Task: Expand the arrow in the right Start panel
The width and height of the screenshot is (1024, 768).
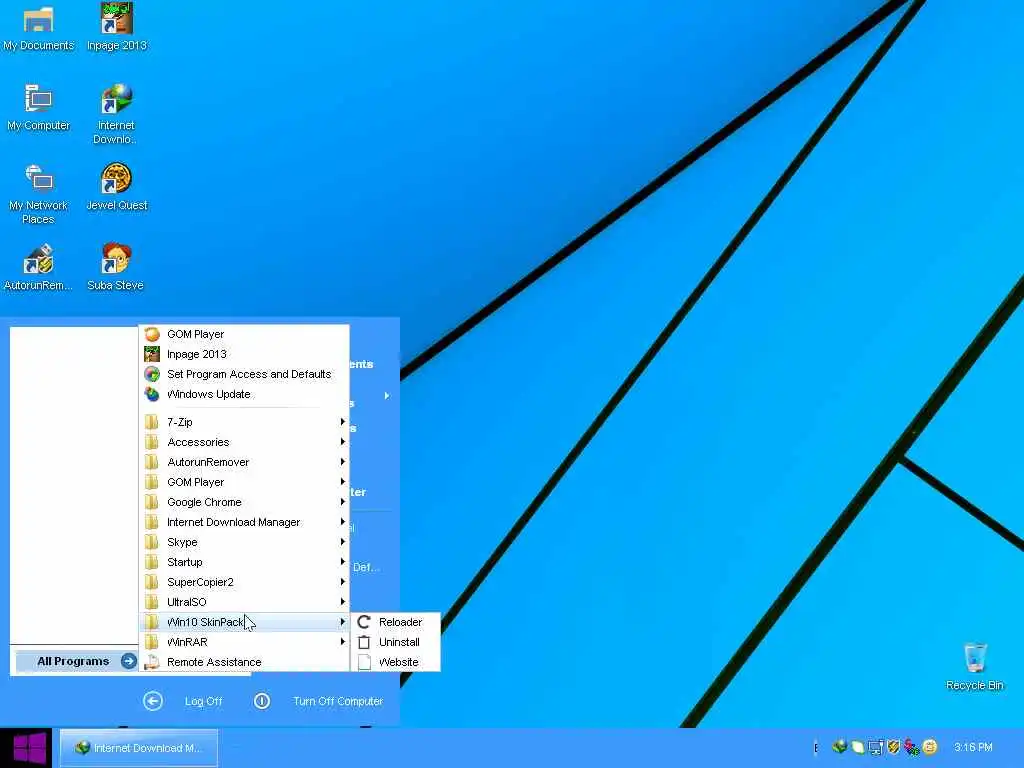Action: click(387, 396)
